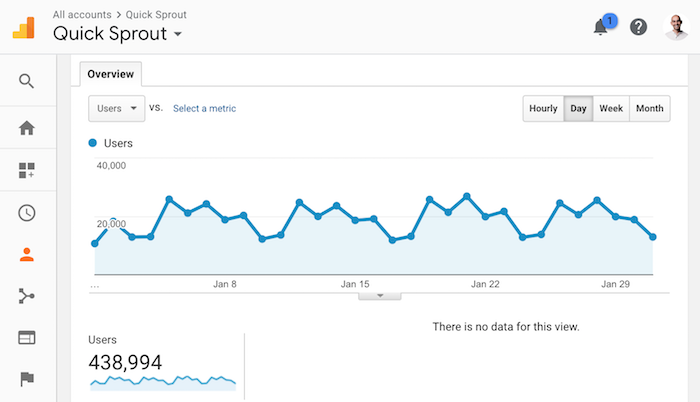Click the 438,994 users total
The image size is (700, 402).
pos(125,362)
